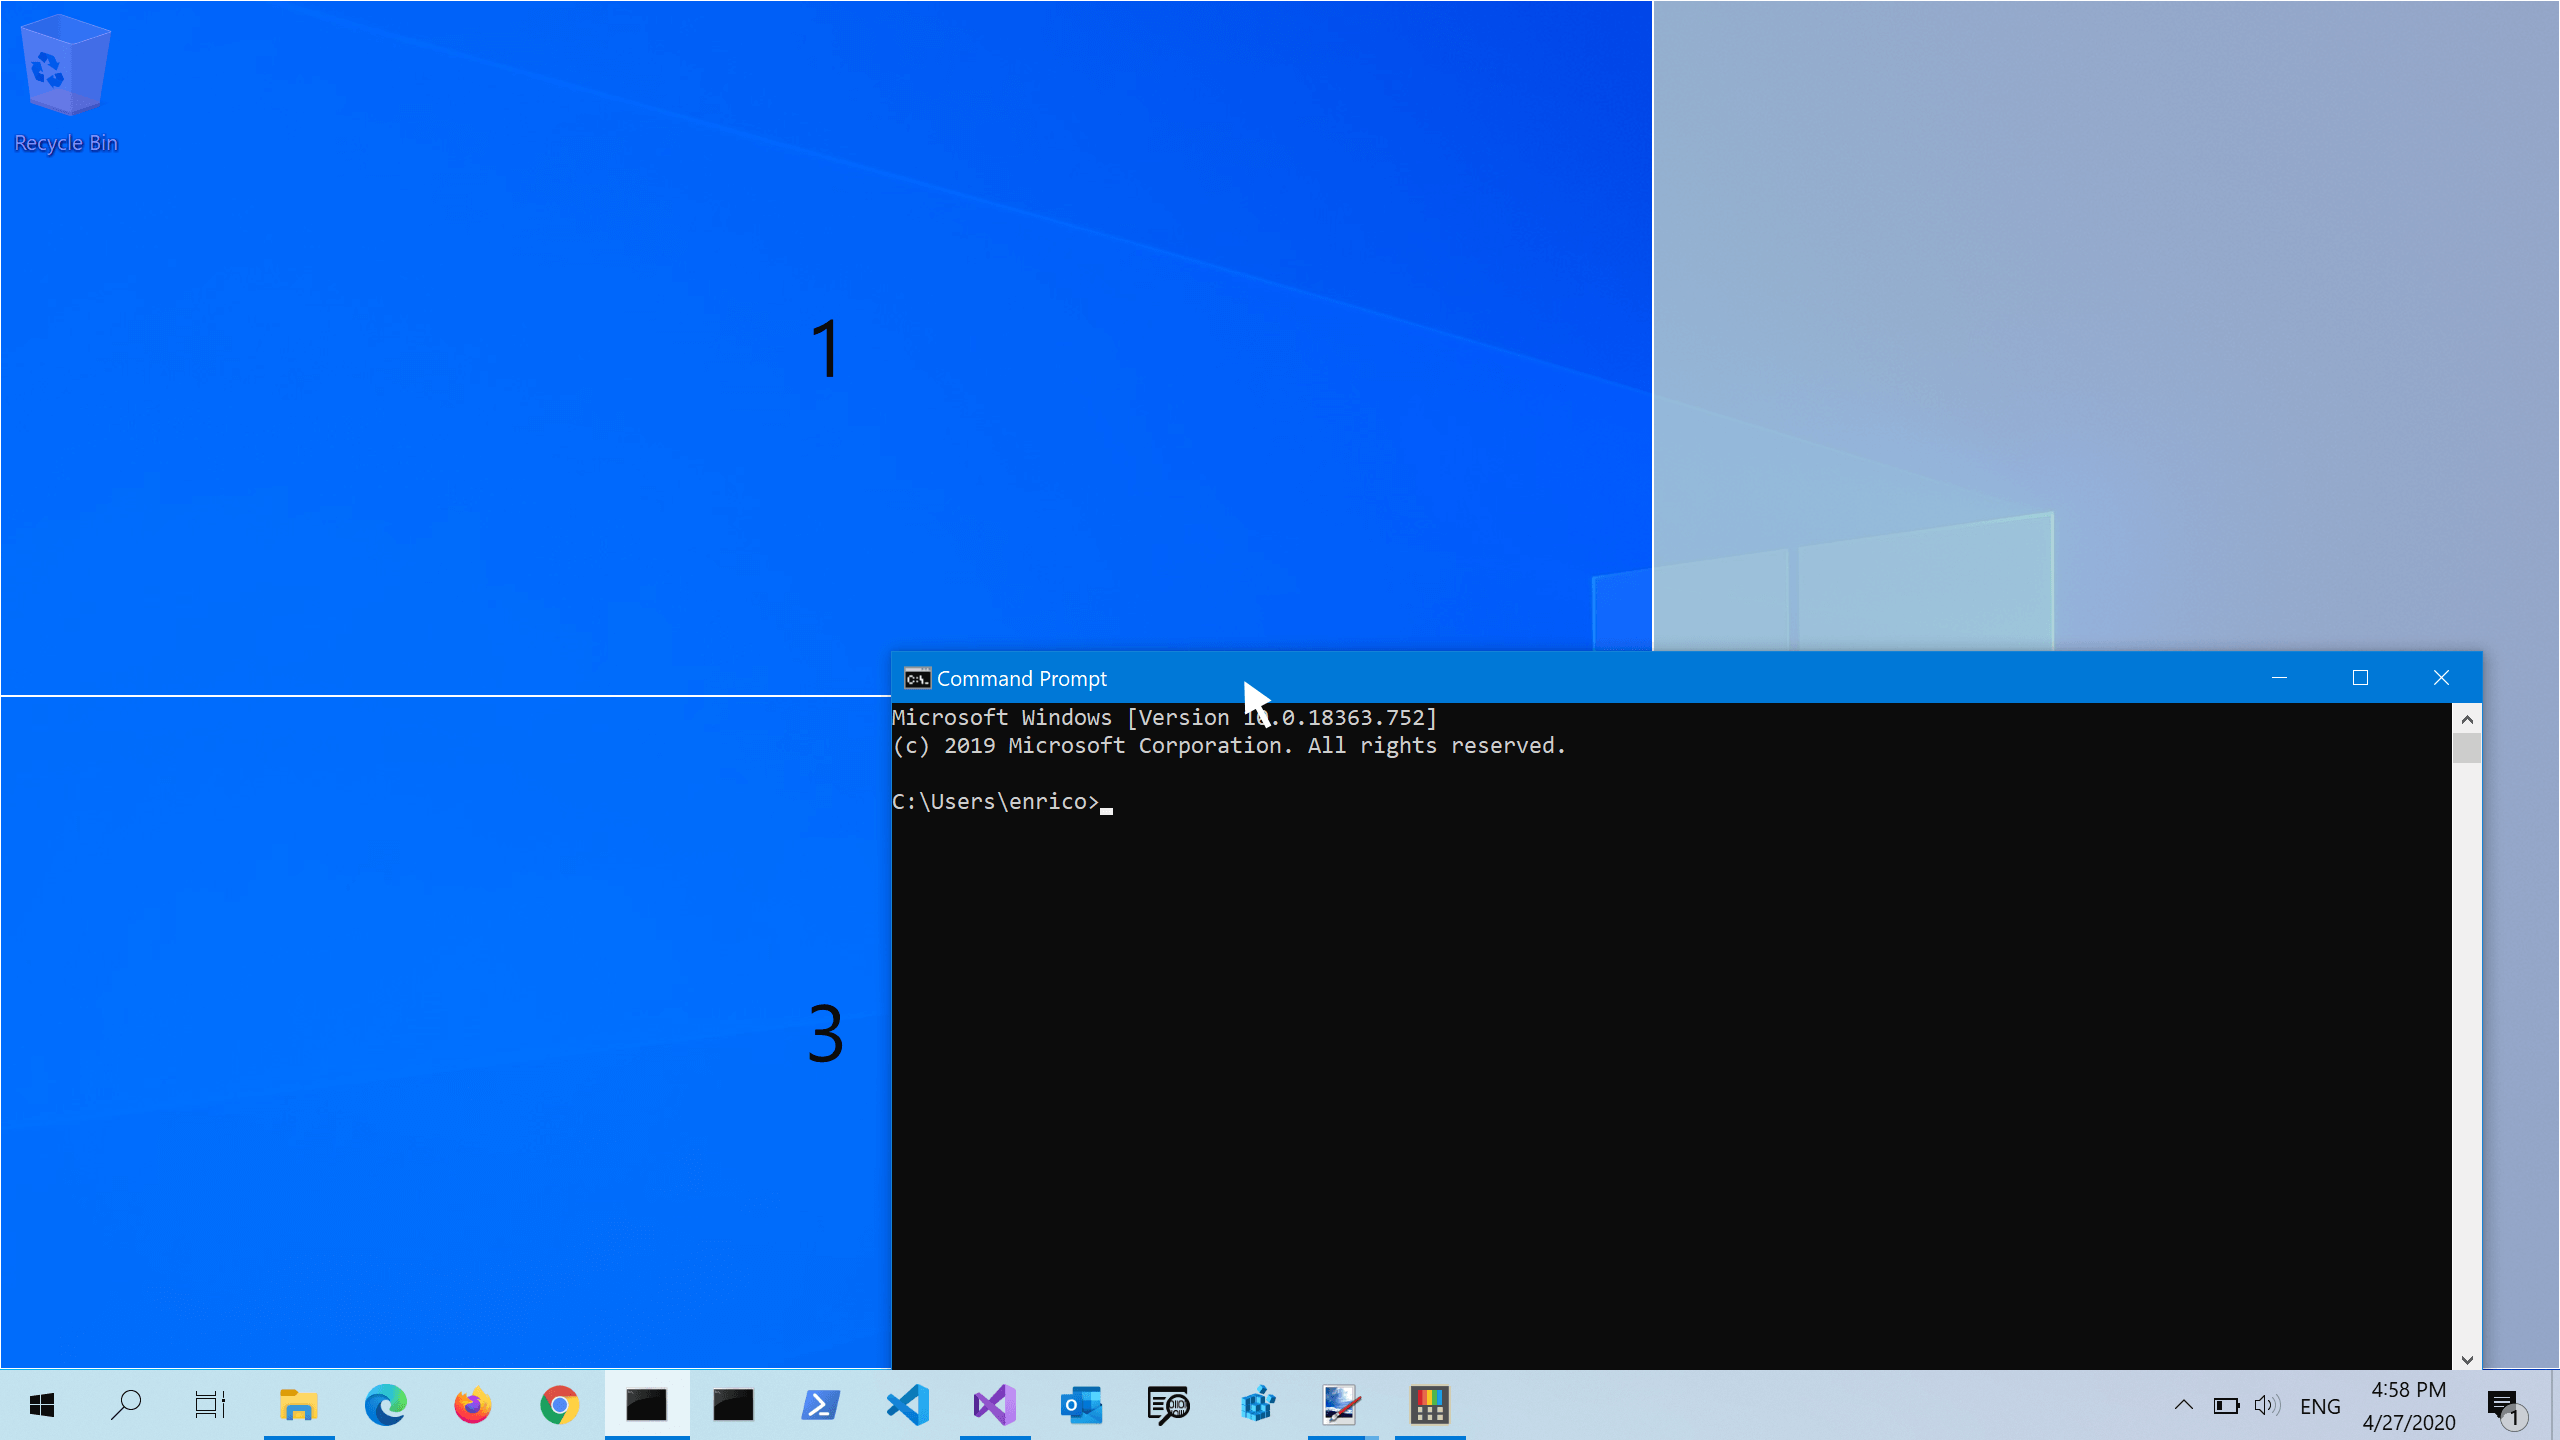Click the Windows Search taskbar
This screenshot has height=1440, width=2560.
(125, 1405)
